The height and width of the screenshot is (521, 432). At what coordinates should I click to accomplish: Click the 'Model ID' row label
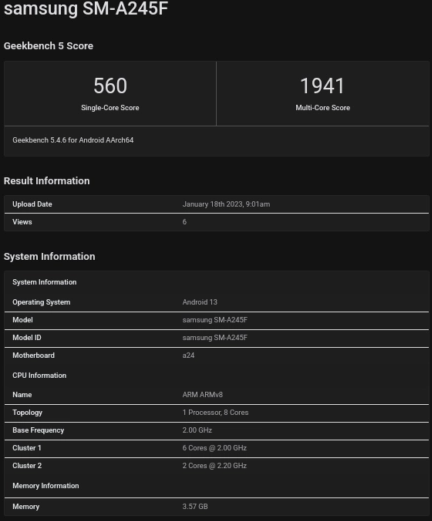[x=27, y=337]
